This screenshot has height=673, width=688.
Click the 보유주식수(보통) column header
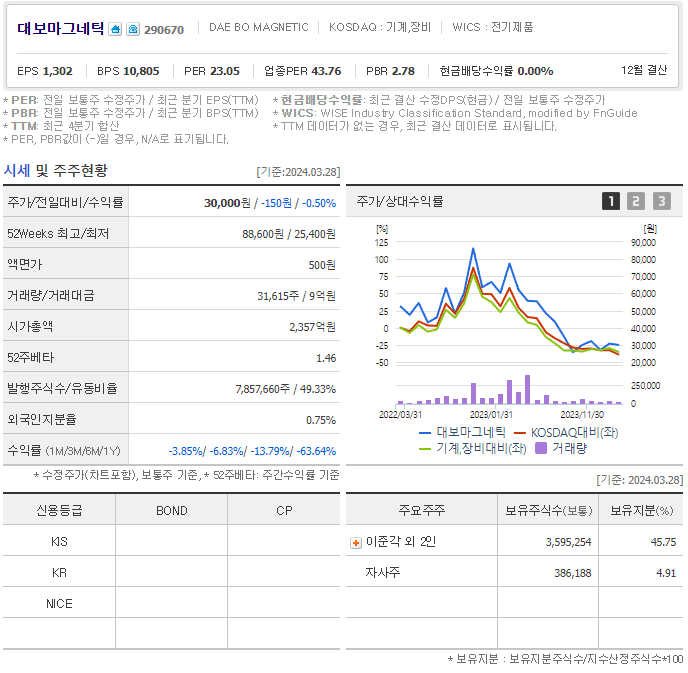[548, 510]
